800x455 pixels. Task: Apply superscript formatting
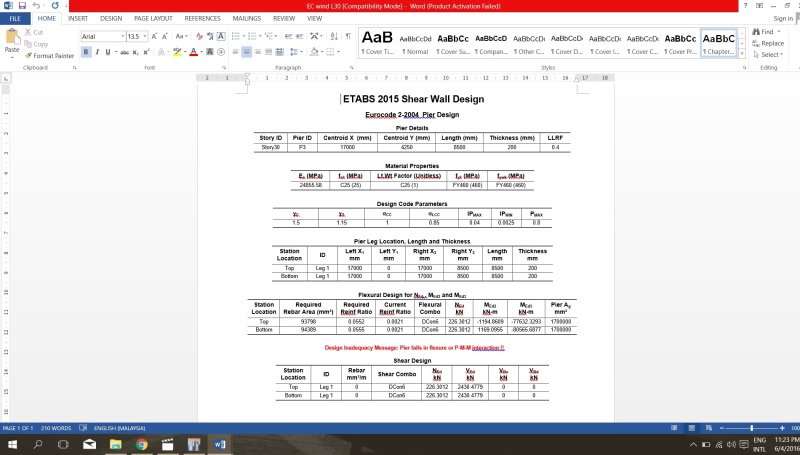point(146,52)
